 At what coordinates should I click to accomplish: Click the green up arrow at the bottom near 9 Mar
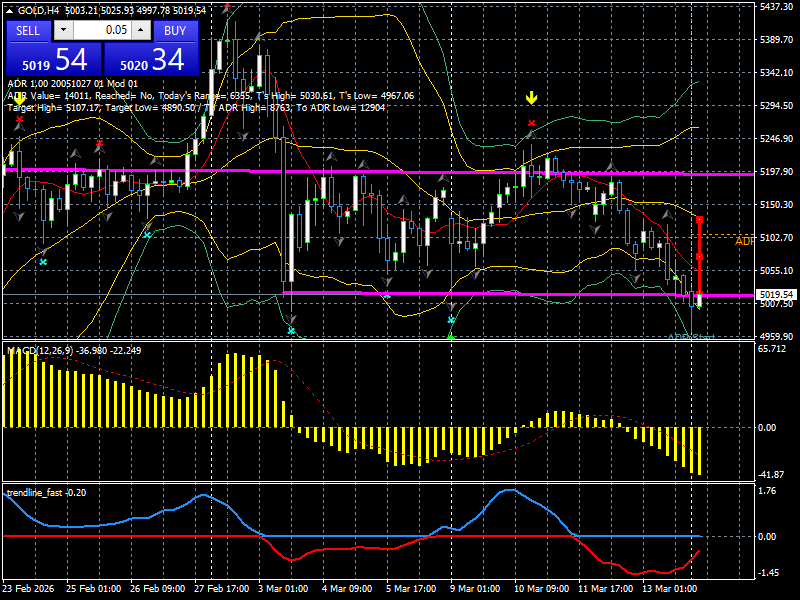(x=451, y=336)
